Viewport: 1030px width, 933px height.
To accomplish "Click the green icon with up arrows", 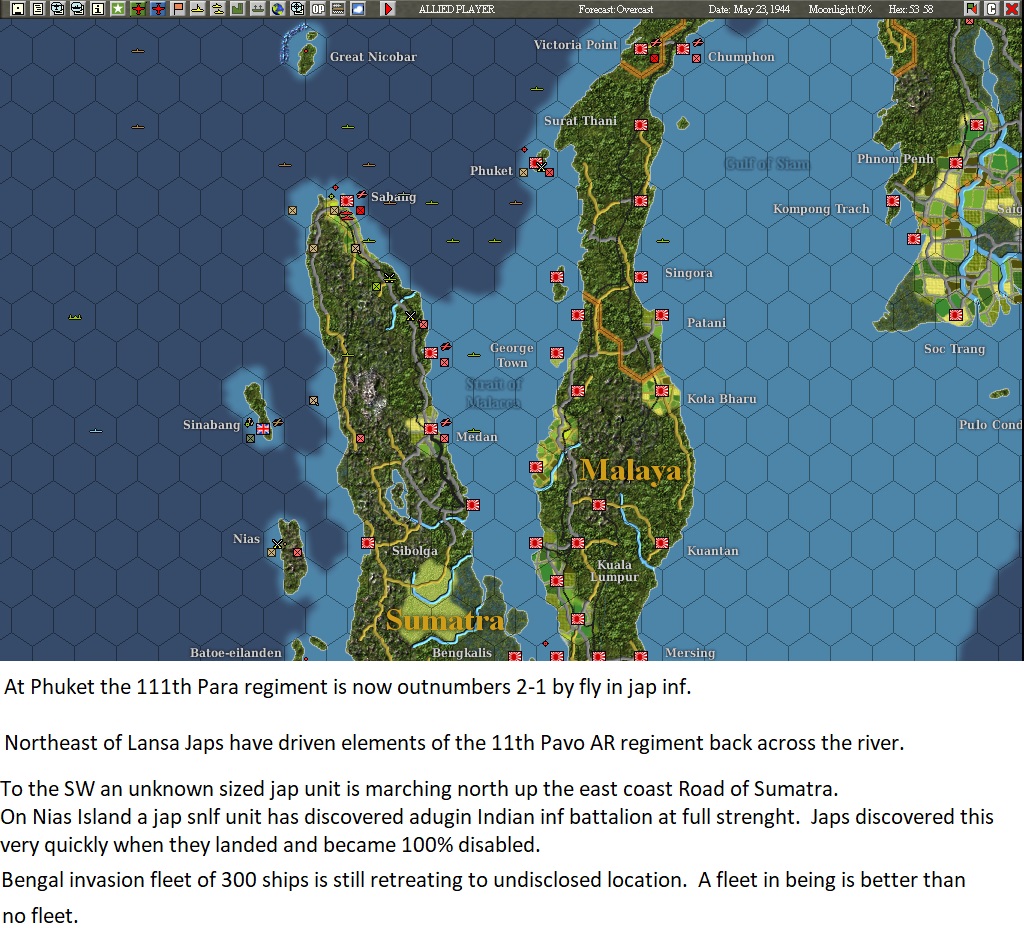I will 258,9.
